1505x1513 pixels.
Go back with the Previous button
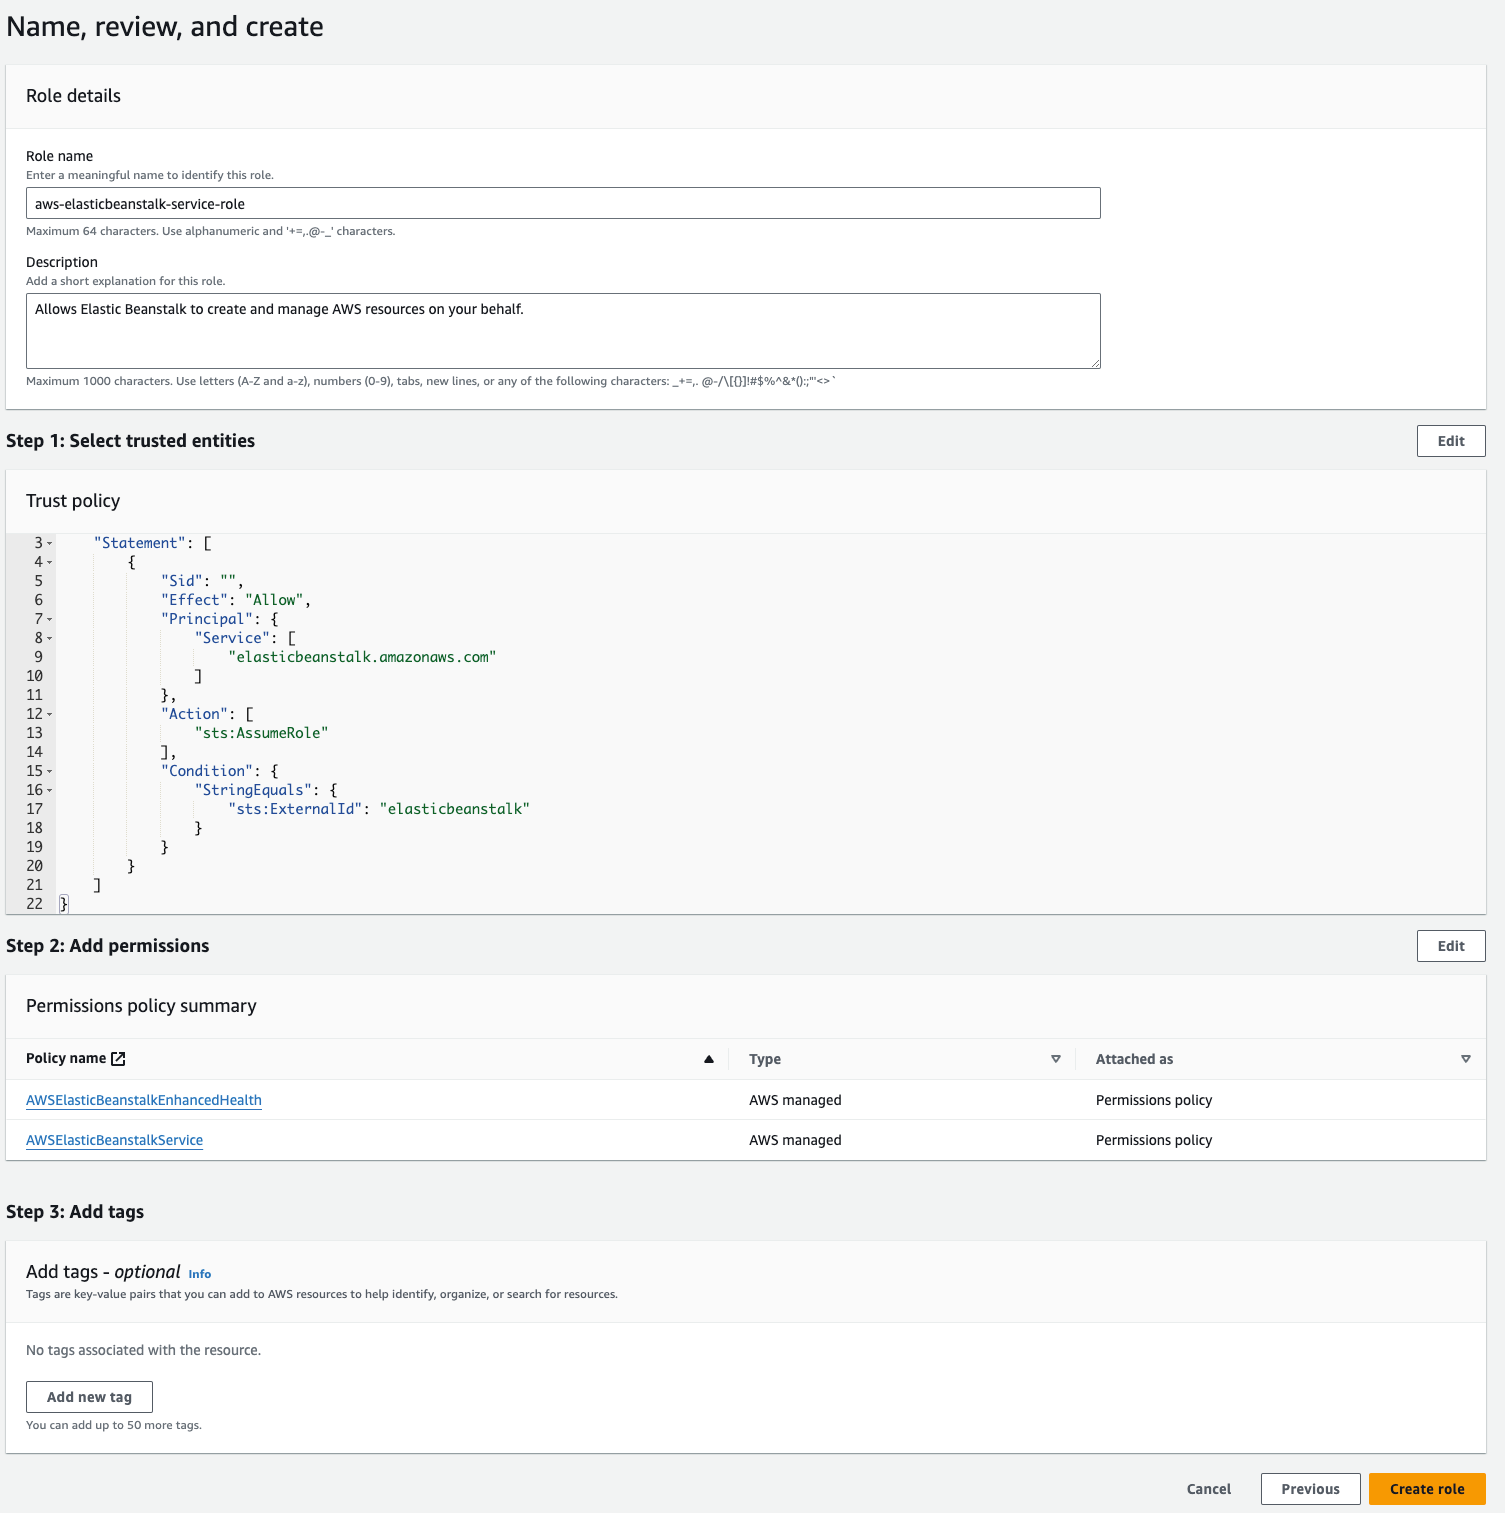(x=1310, y=1489)
